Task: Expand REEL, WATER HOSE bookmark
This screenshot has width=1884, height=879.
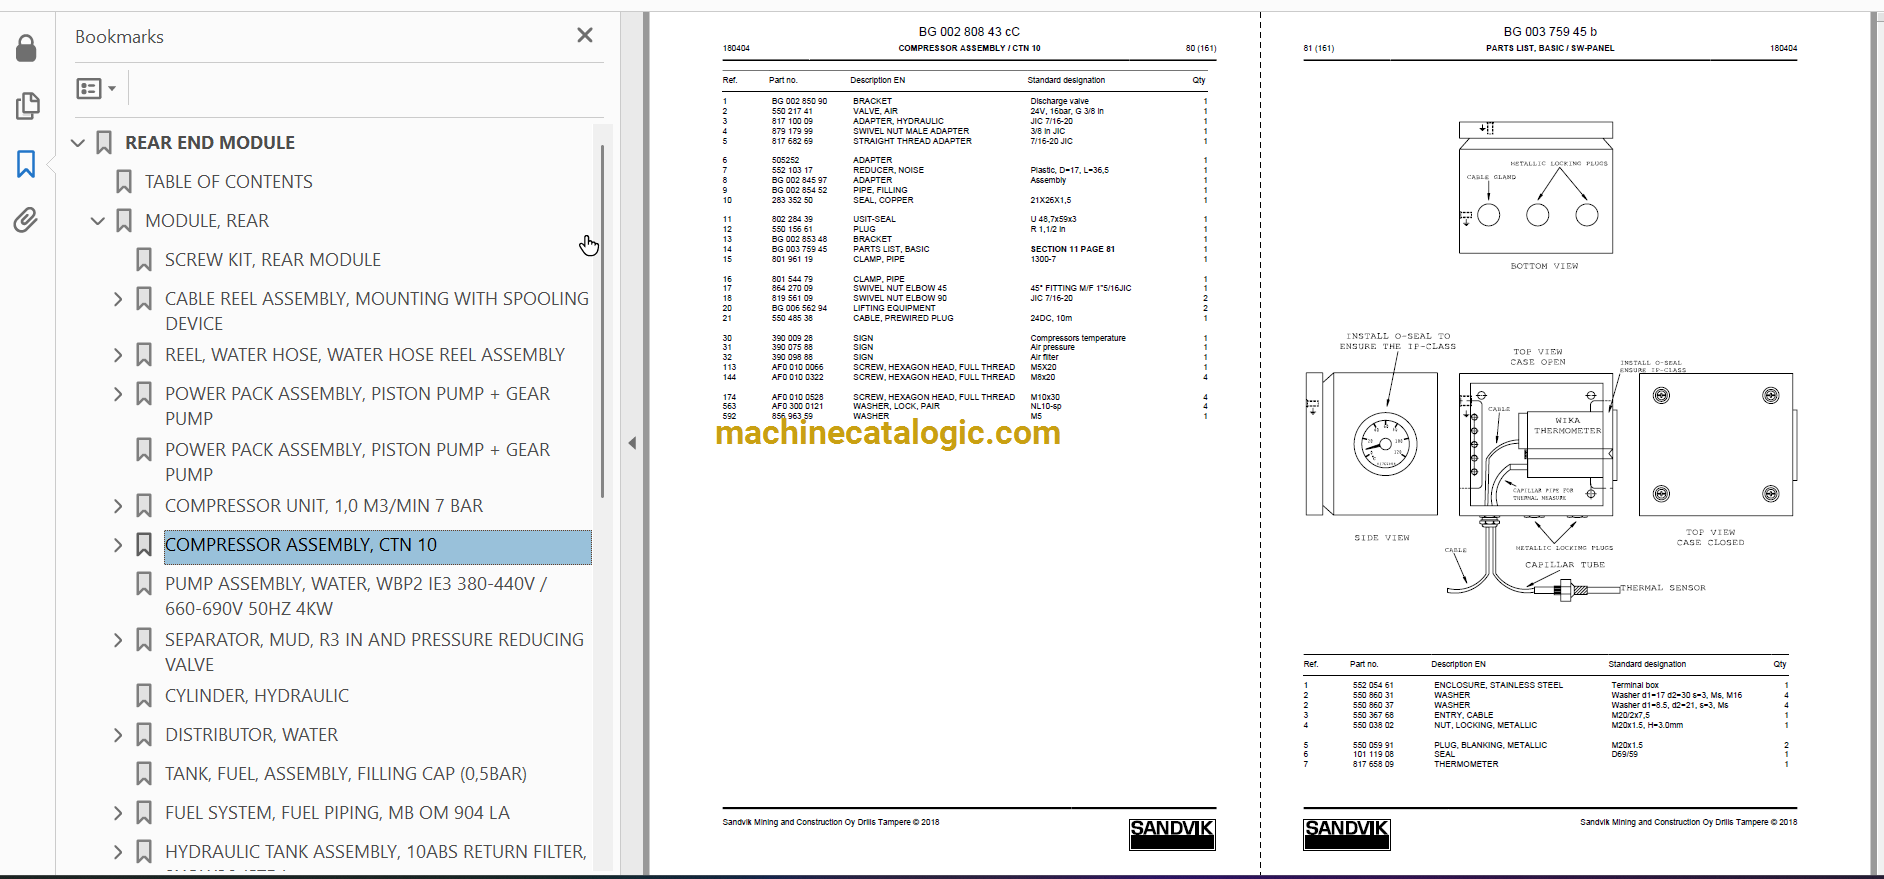Action: pyautogui.click(x=118, y=355)
